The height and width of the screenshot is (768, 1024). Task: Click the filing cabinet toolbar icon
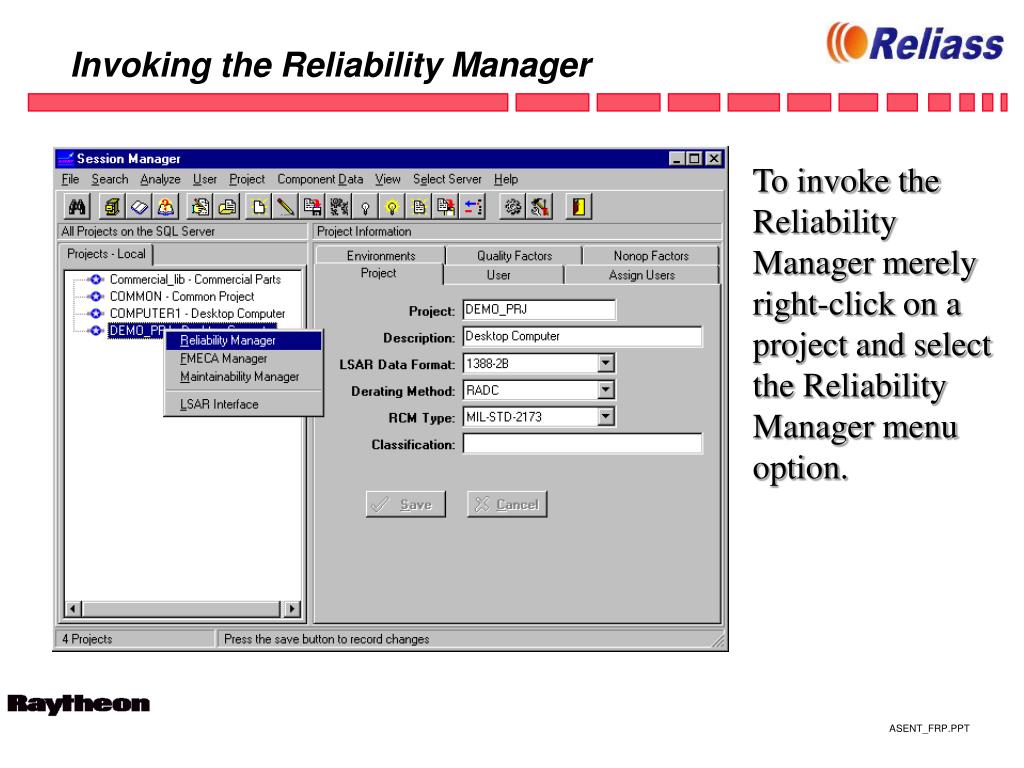tap(112, 207)
